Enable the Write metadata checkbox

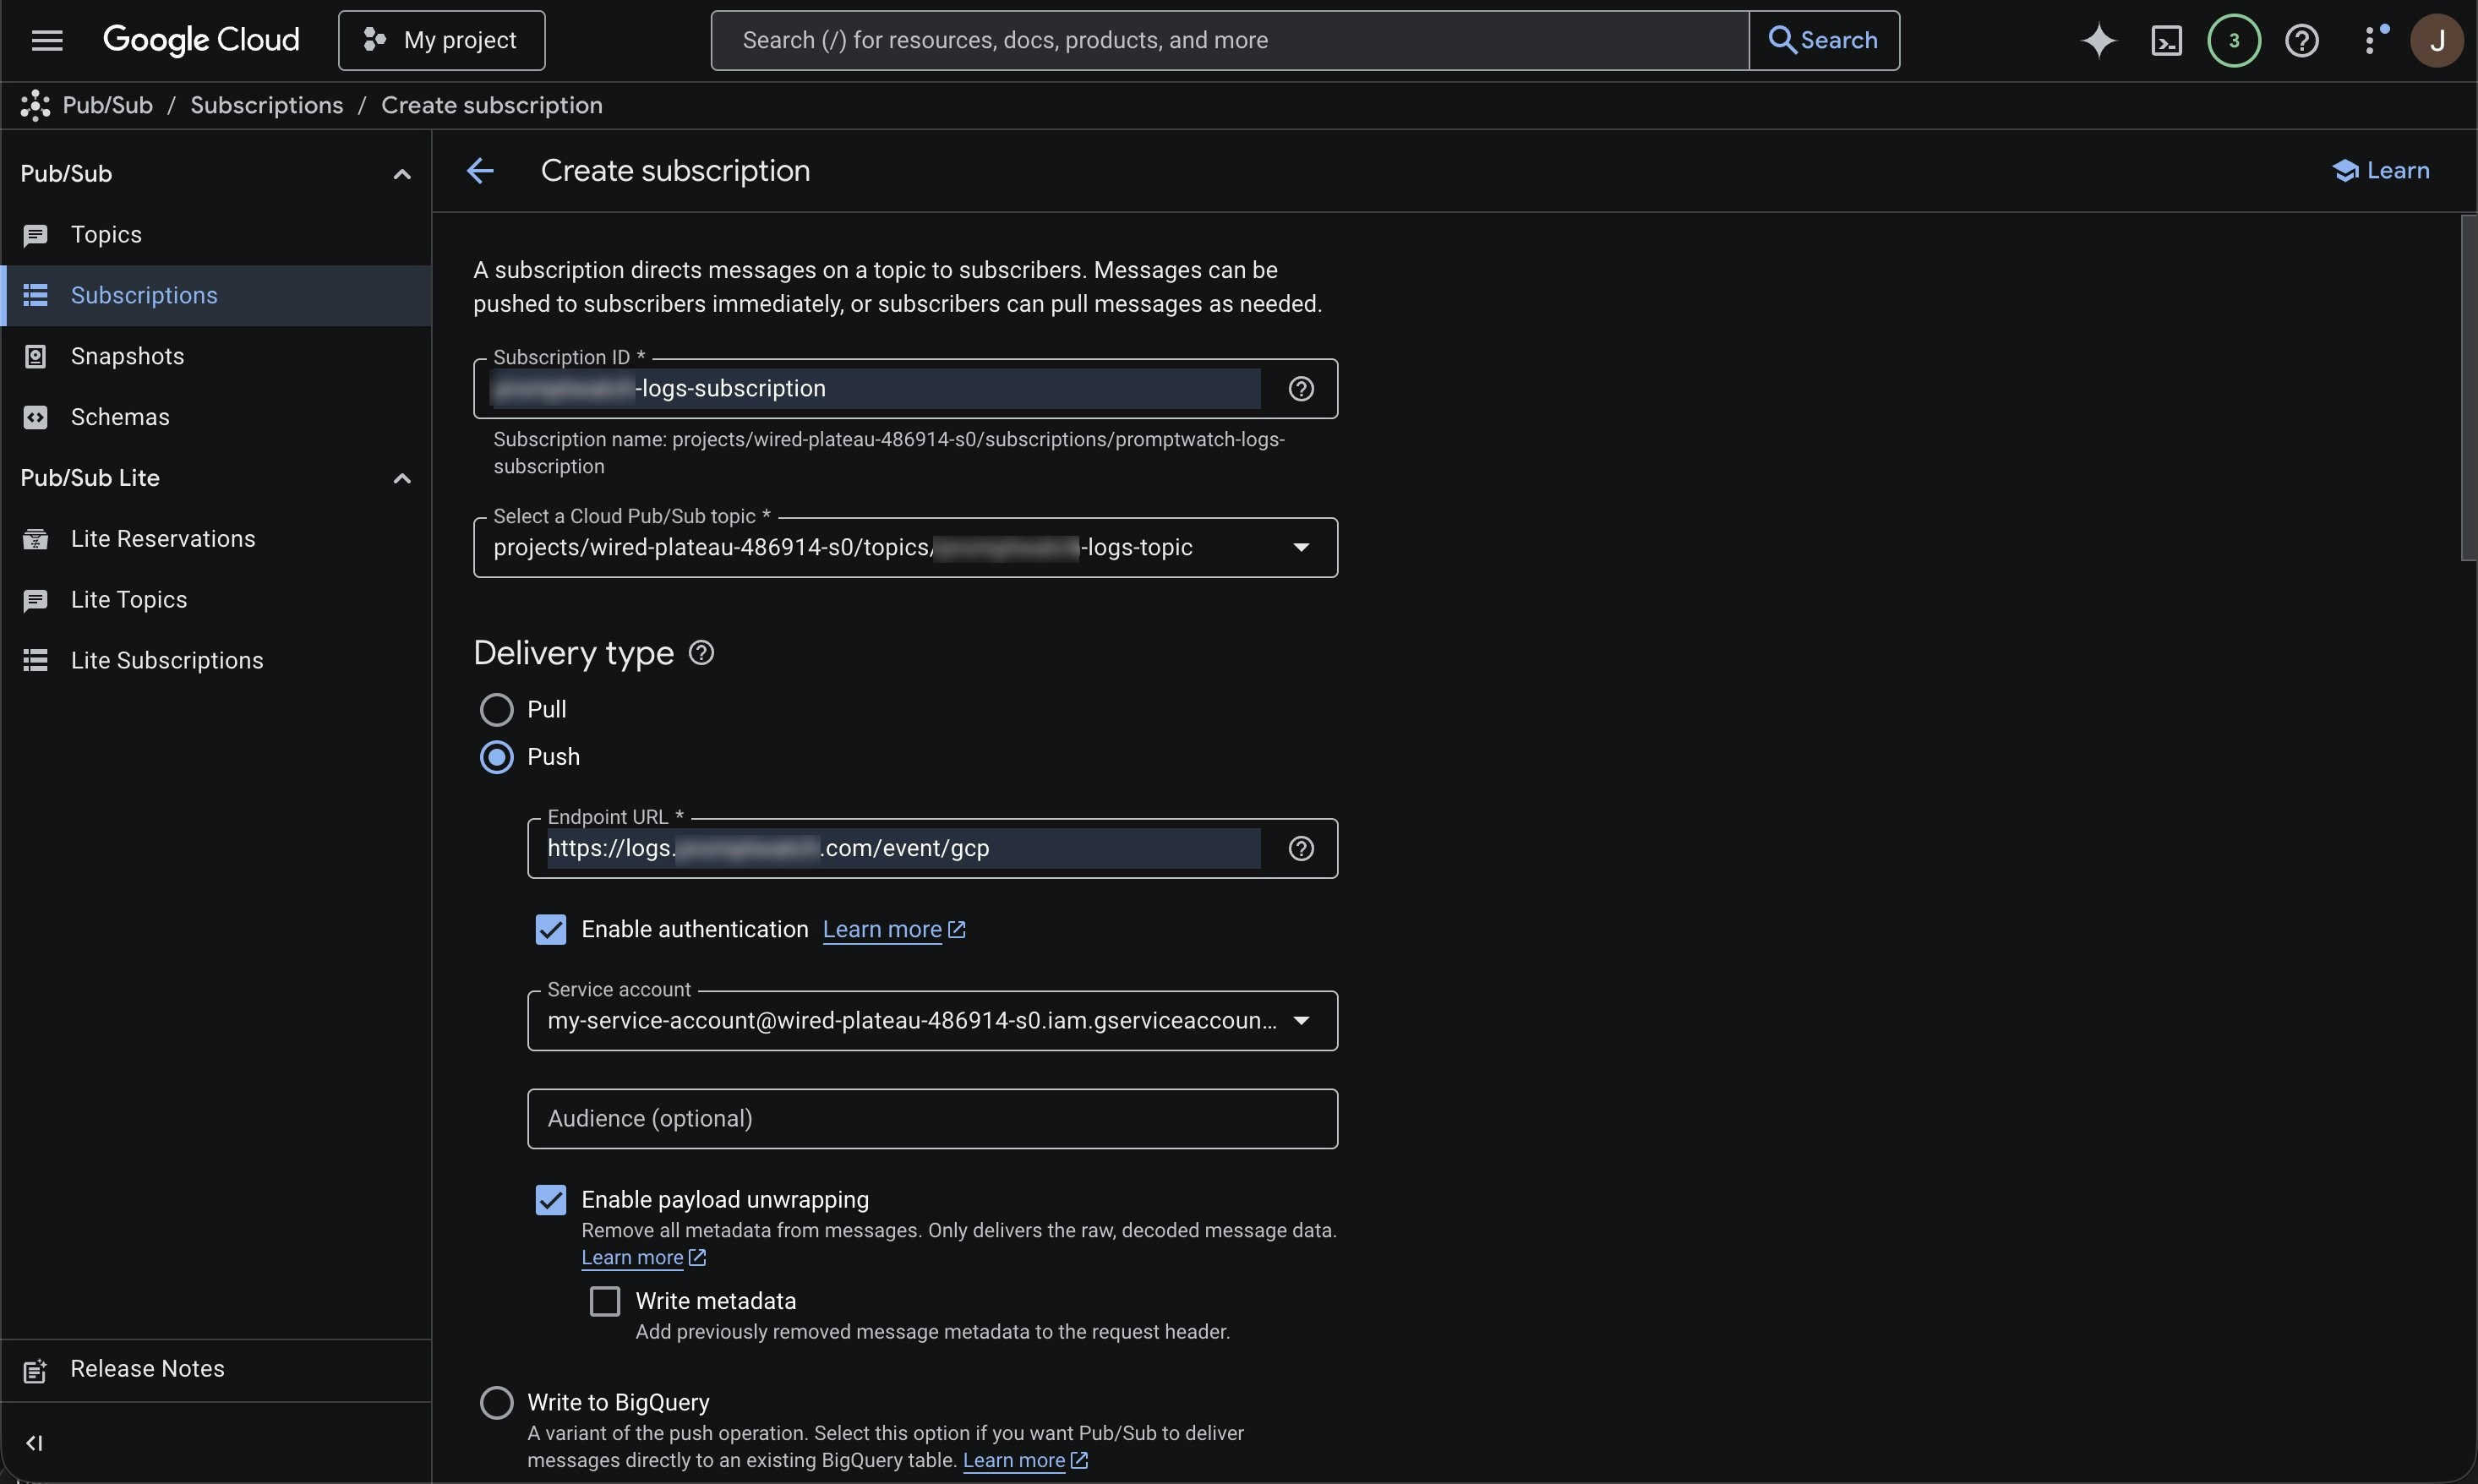click(x=604, y=1300)
